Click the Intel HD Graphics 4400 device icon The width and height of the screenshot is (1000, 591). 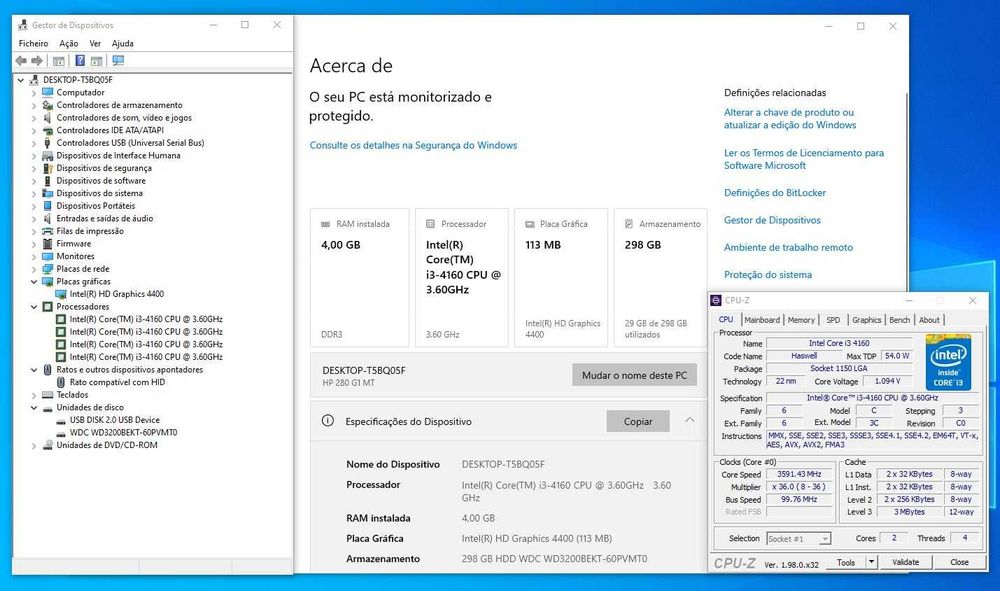click(x=61, y=294)
